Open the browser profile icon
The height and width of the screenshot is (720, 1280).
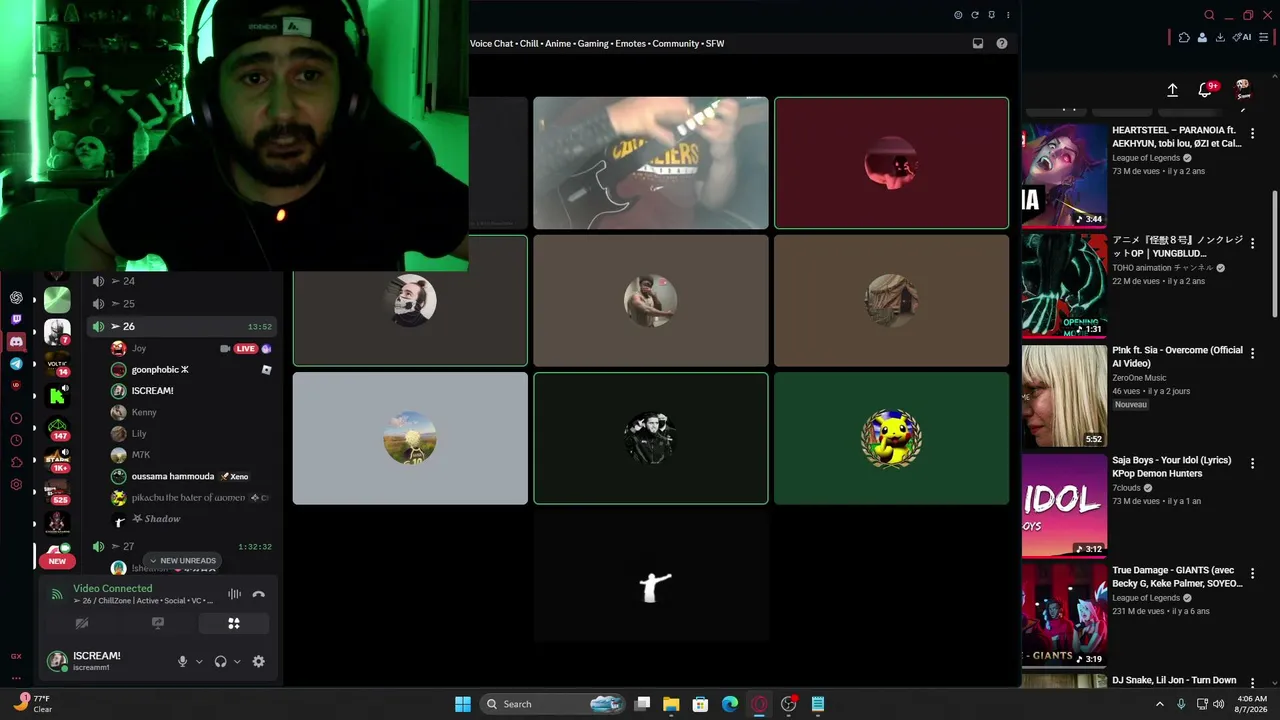(1202, 38)
